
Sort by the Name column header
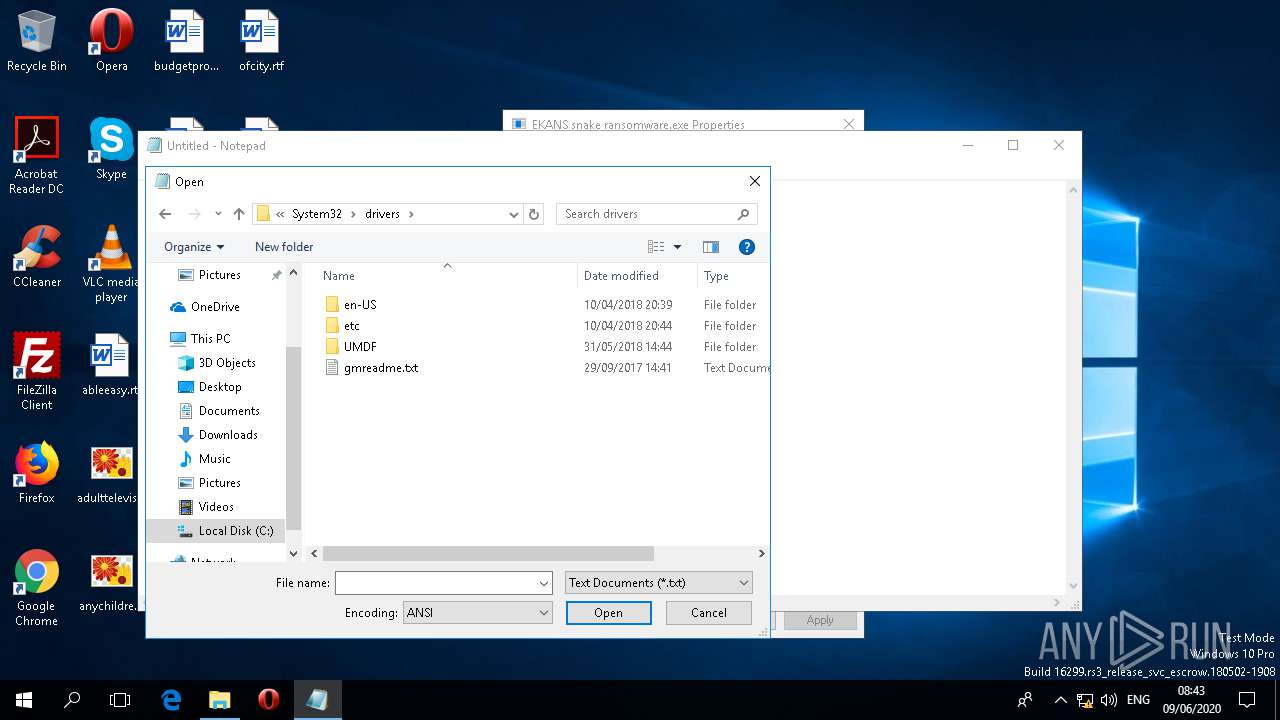(339, 276)
